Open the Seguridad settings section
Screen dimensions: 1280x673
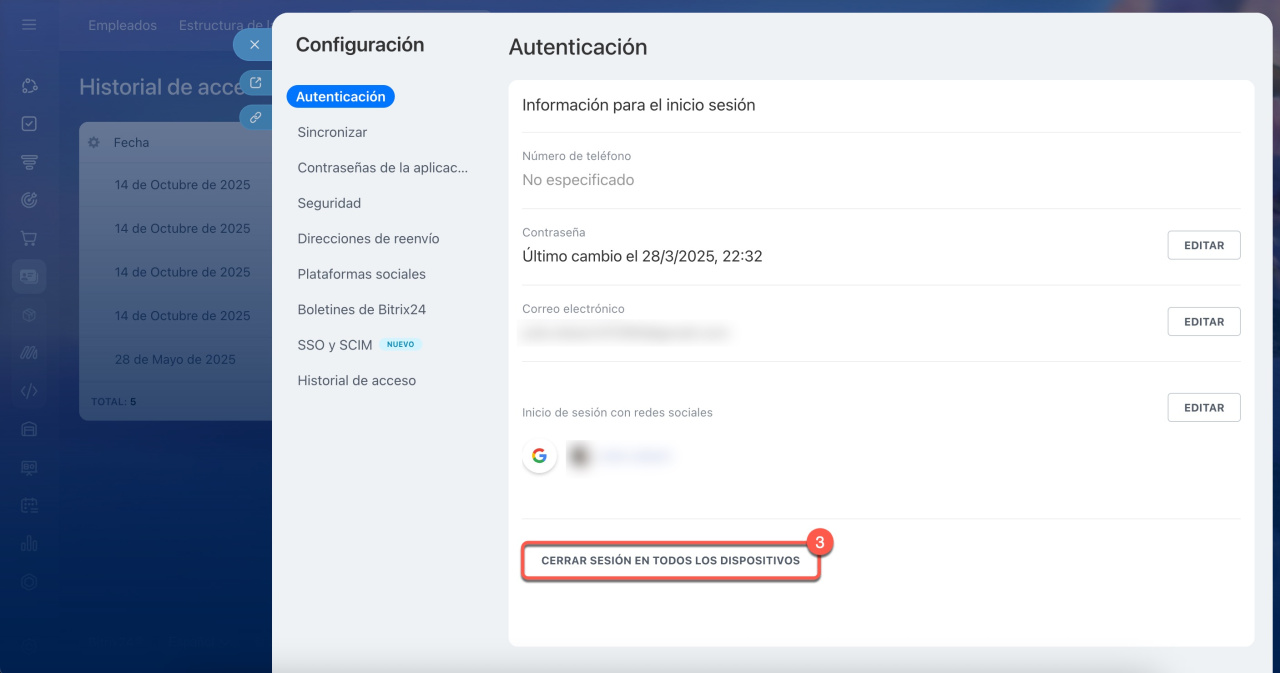pyautogui.click(x=329, y=203)
